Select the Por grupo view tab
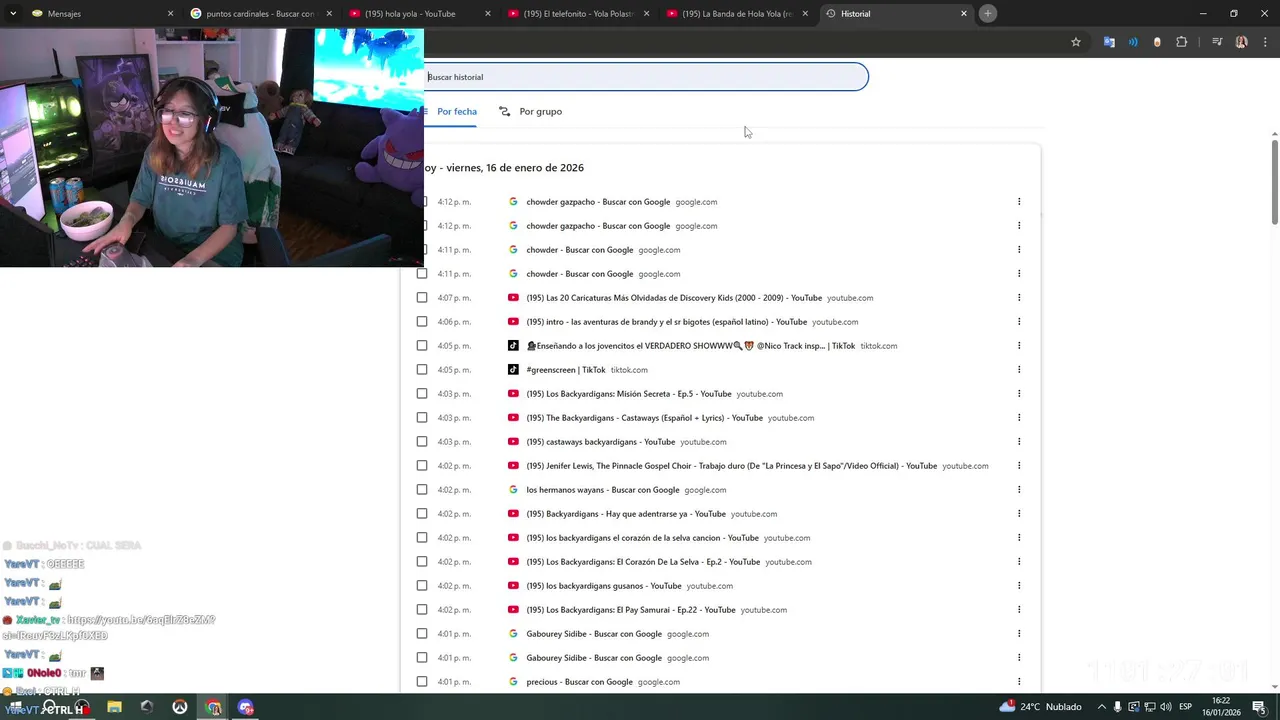Image resolution: width=1280 pixels, height=720 pixels. coord(531,112)
